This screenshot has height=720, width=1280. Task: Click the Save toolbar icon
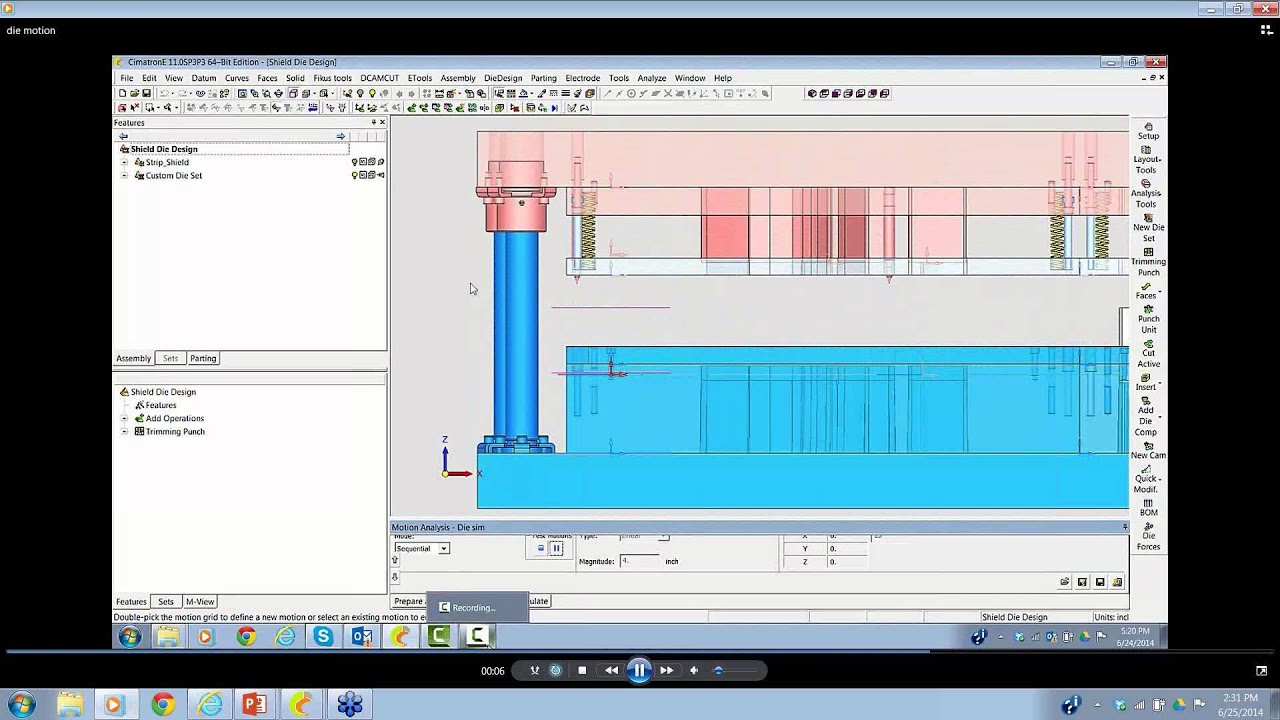(146, 93)
